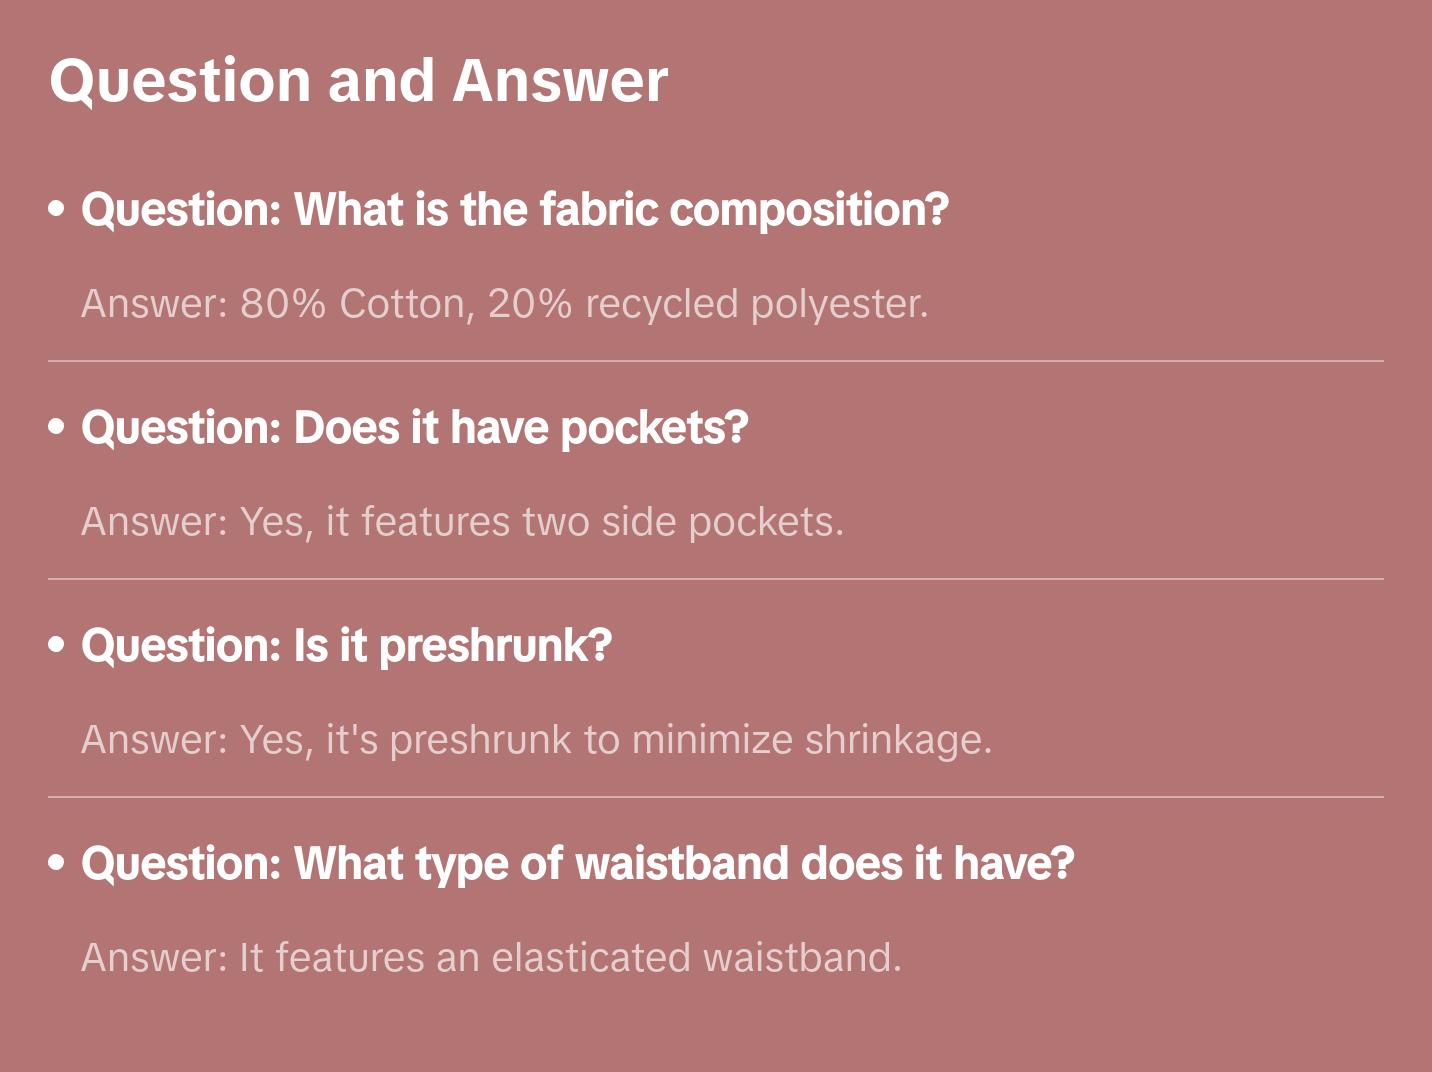The image size is (1432, 1072).
Task: Click the divider below the pockets answer
Action: (x=716, y=579)
